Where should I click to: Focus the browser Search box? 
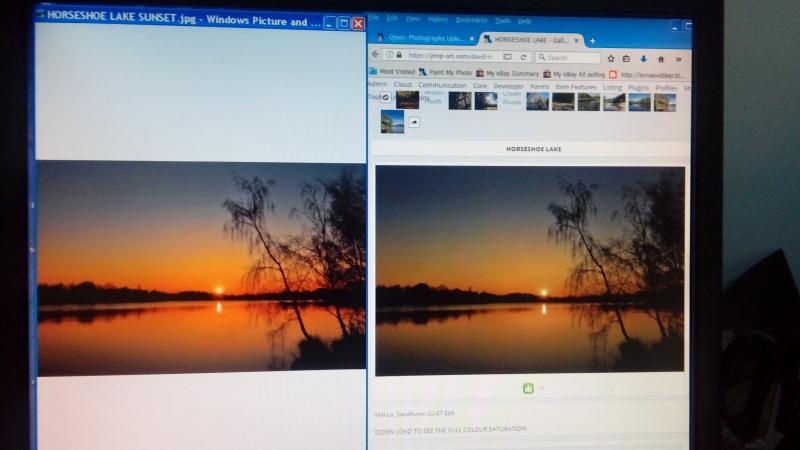567,58
